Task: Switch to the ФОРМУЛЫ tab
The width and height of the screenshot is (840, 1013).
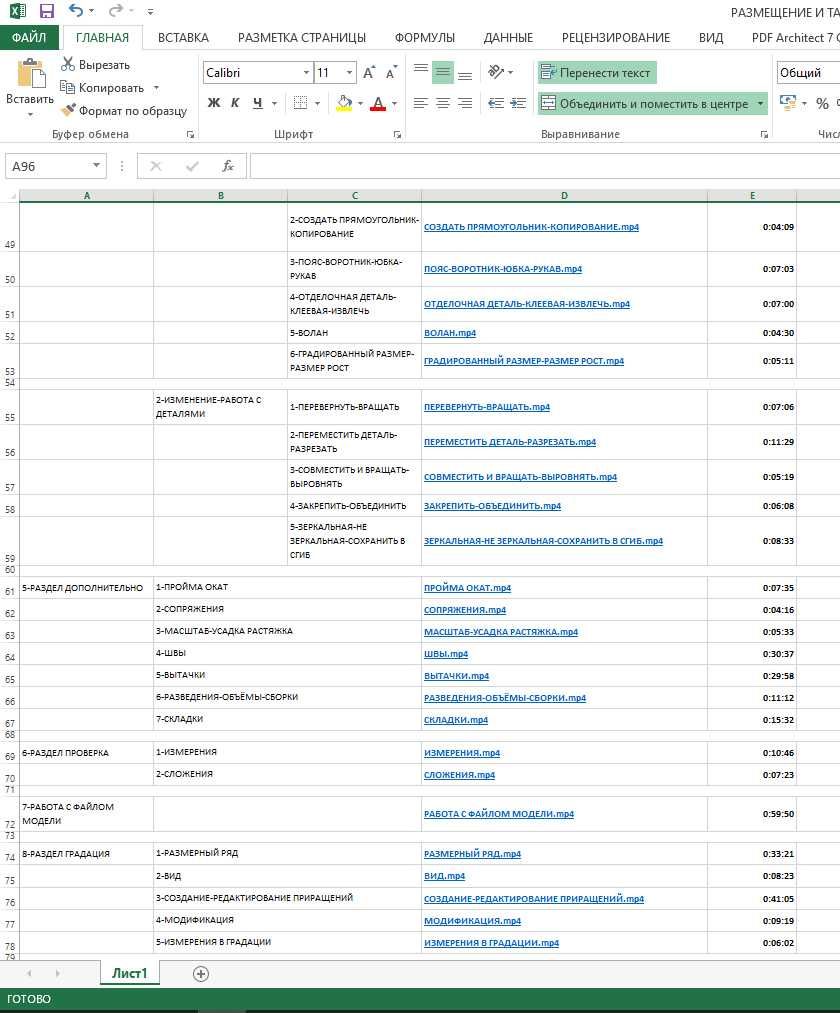Action: click(x=425, y=37)
